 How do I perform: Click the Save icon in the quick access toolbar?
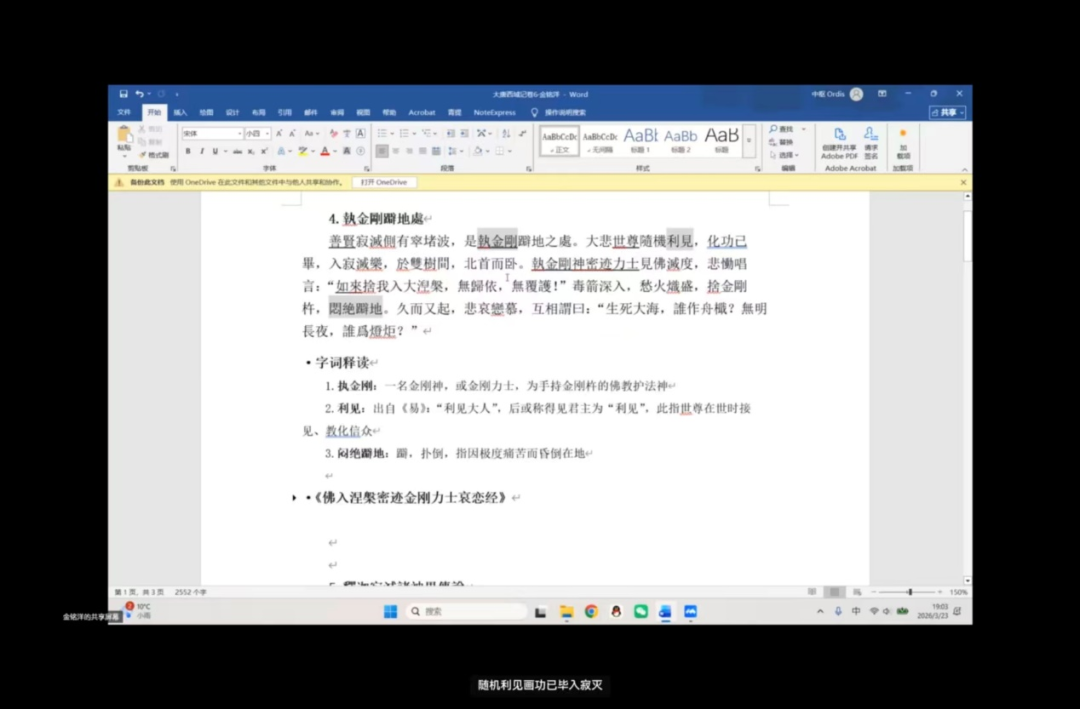pyautogui.click(x=123, y=94)
